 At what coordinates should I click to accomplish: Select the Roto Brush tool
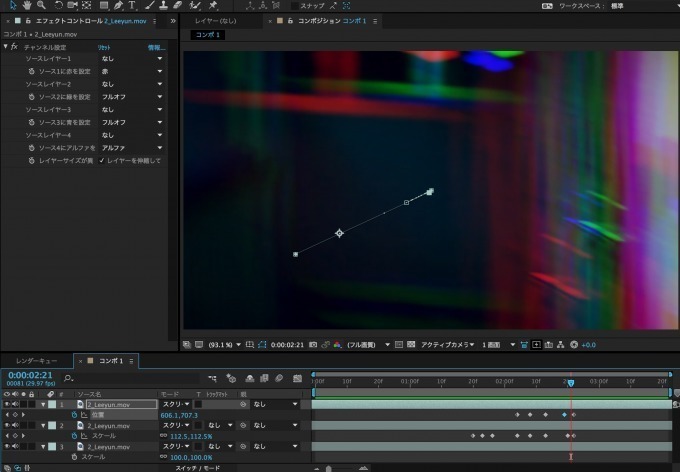point(195,5)
